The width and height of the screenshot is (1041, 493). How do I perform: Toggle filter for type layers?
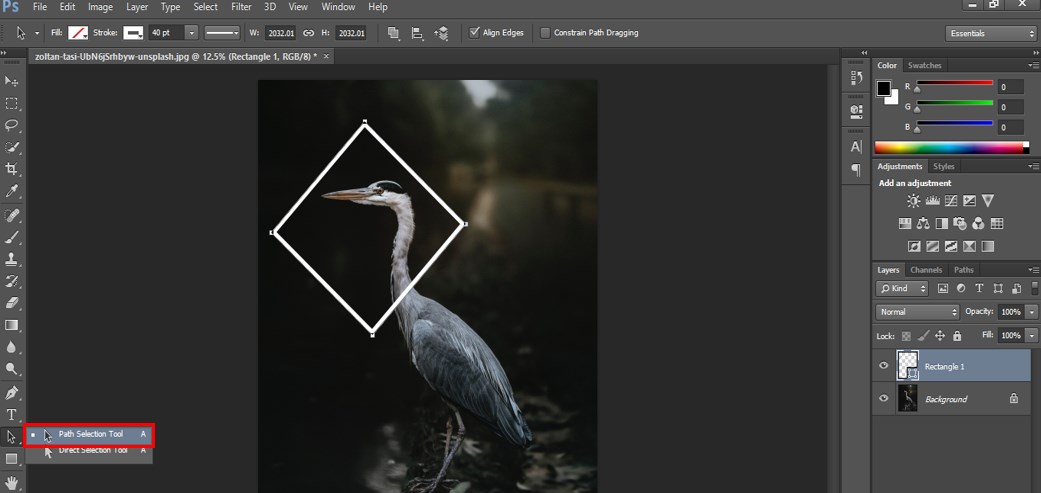coord(979,289)
